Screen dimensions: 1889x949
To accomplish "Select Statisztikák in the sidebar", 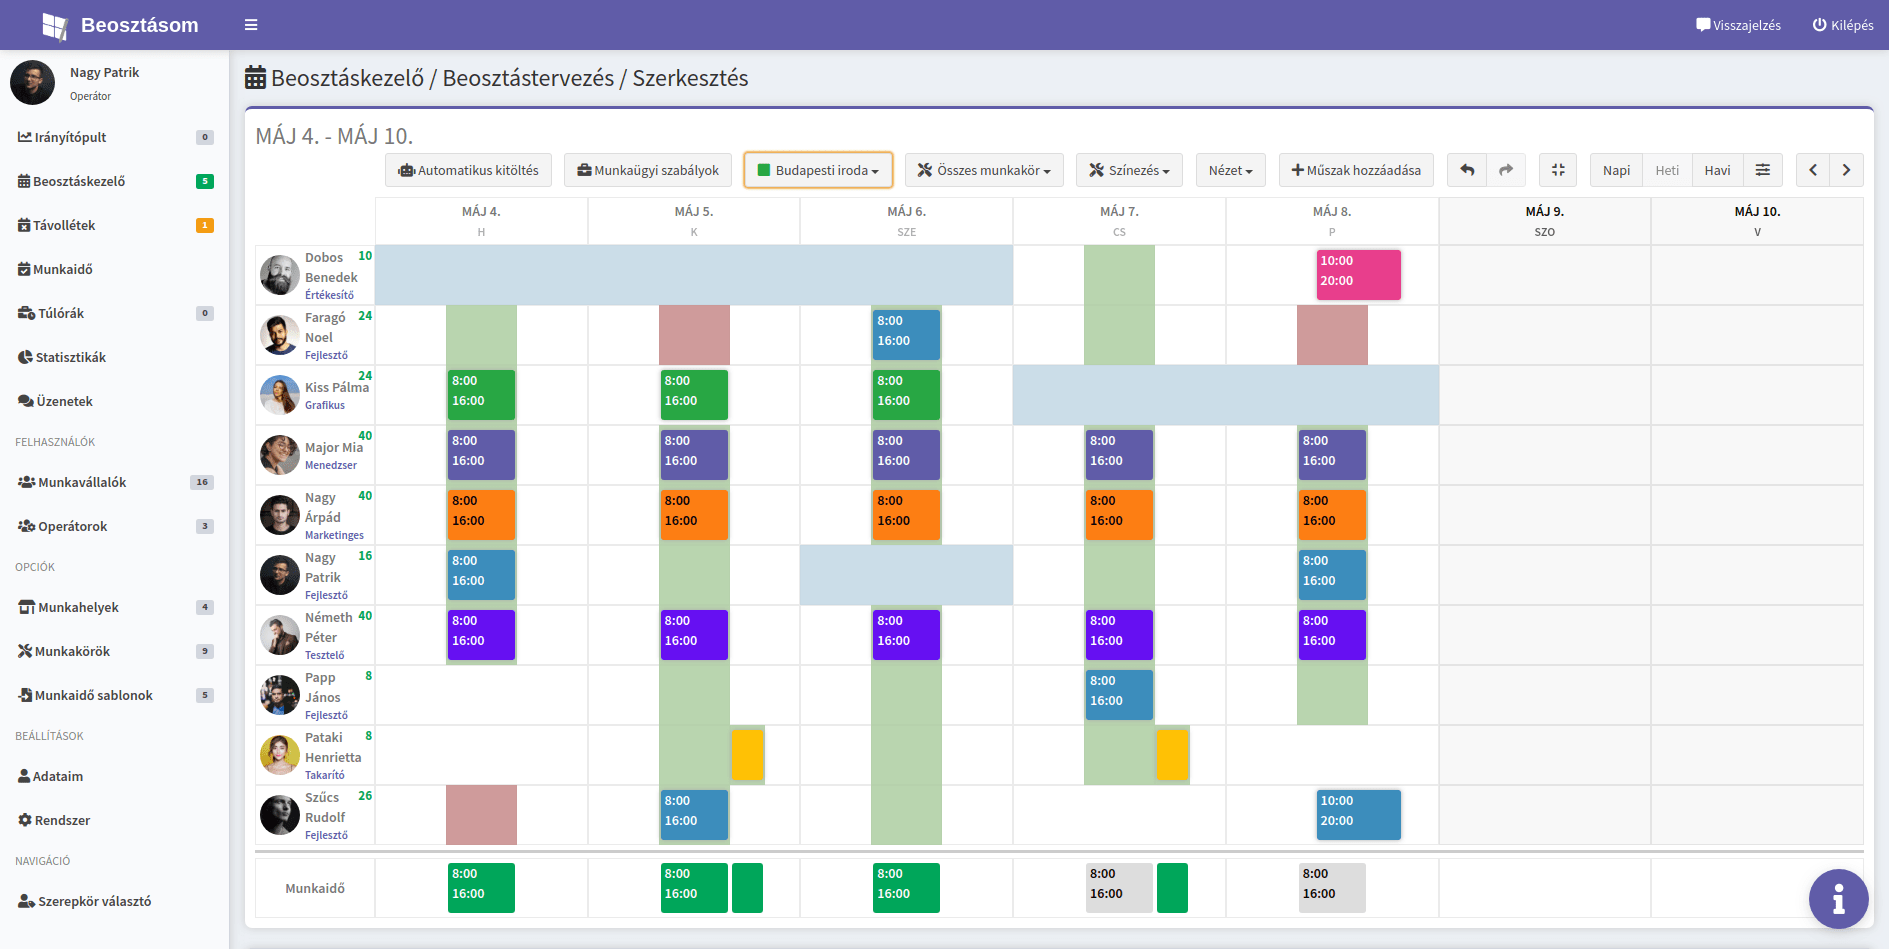I will [70, 357].
